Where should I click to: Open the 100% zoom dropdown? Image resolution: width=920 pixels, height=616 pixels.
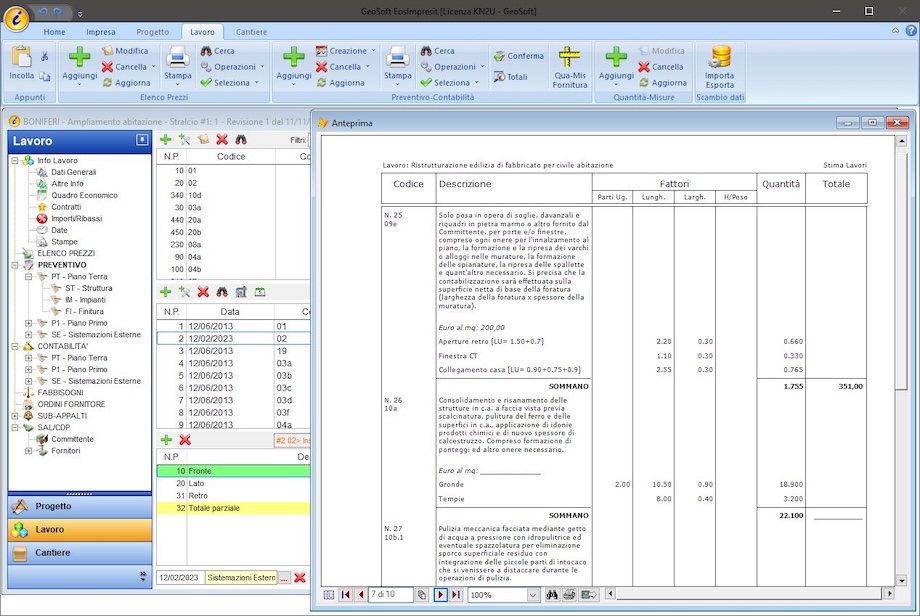533,595
